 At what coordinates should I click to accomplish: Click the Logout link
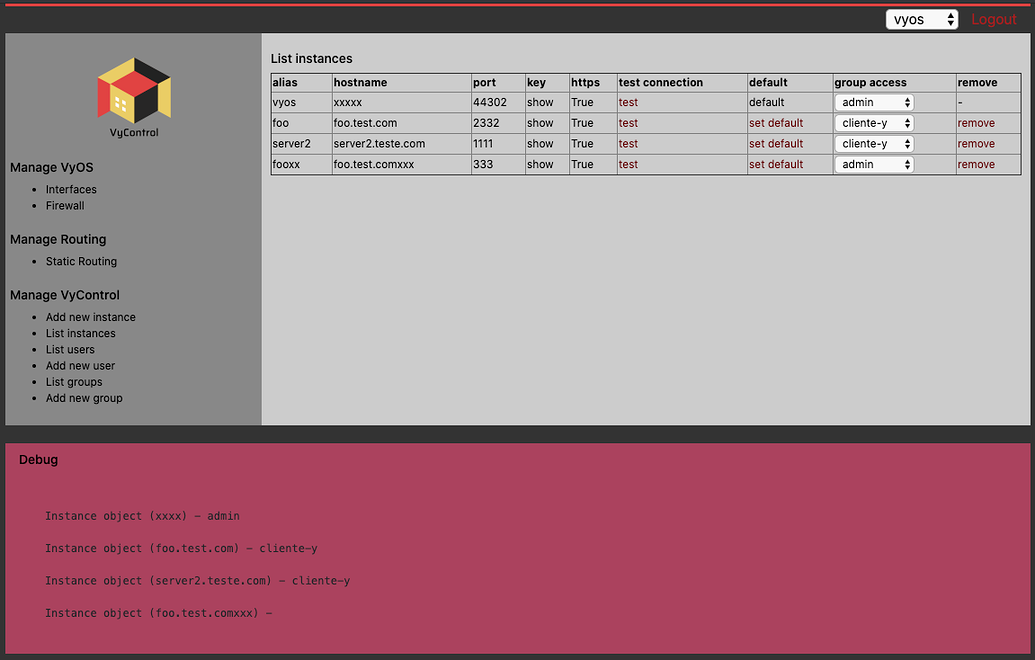(x=993, y=19)
